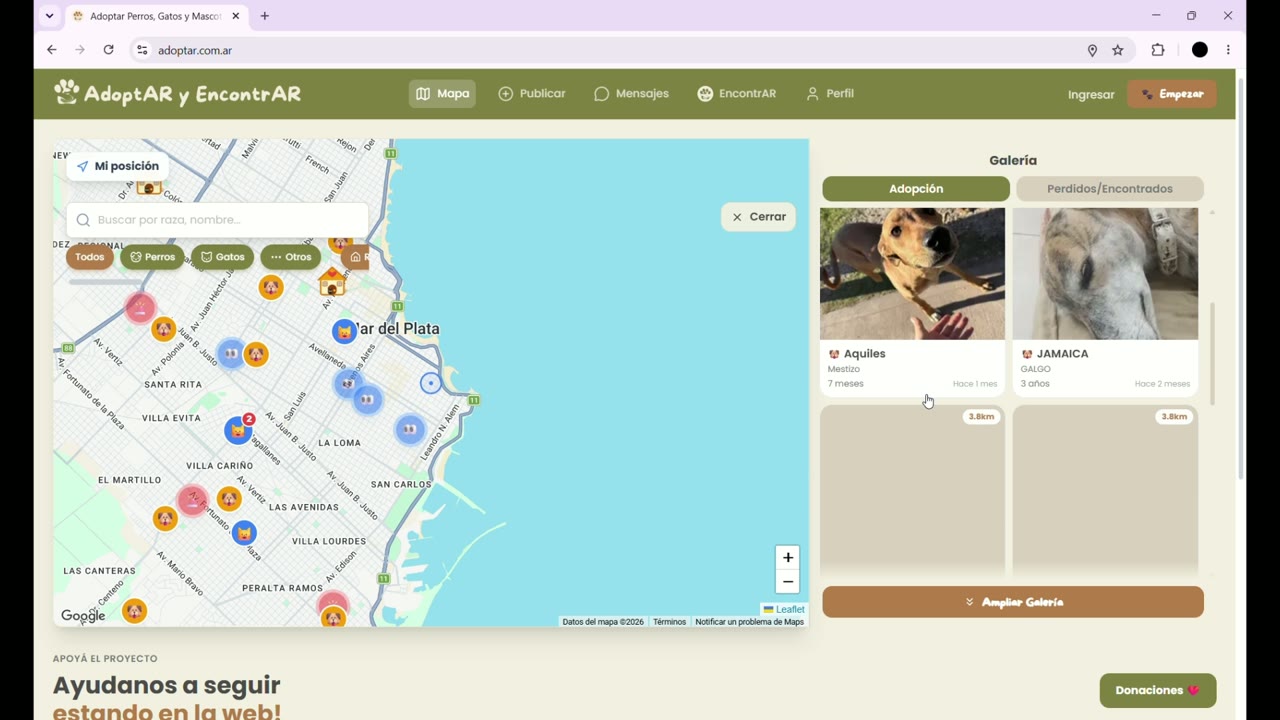Click the gallery panel scrollbar thumb
The width and height of the screenshot is (1280, 720).
[1213, 354]
